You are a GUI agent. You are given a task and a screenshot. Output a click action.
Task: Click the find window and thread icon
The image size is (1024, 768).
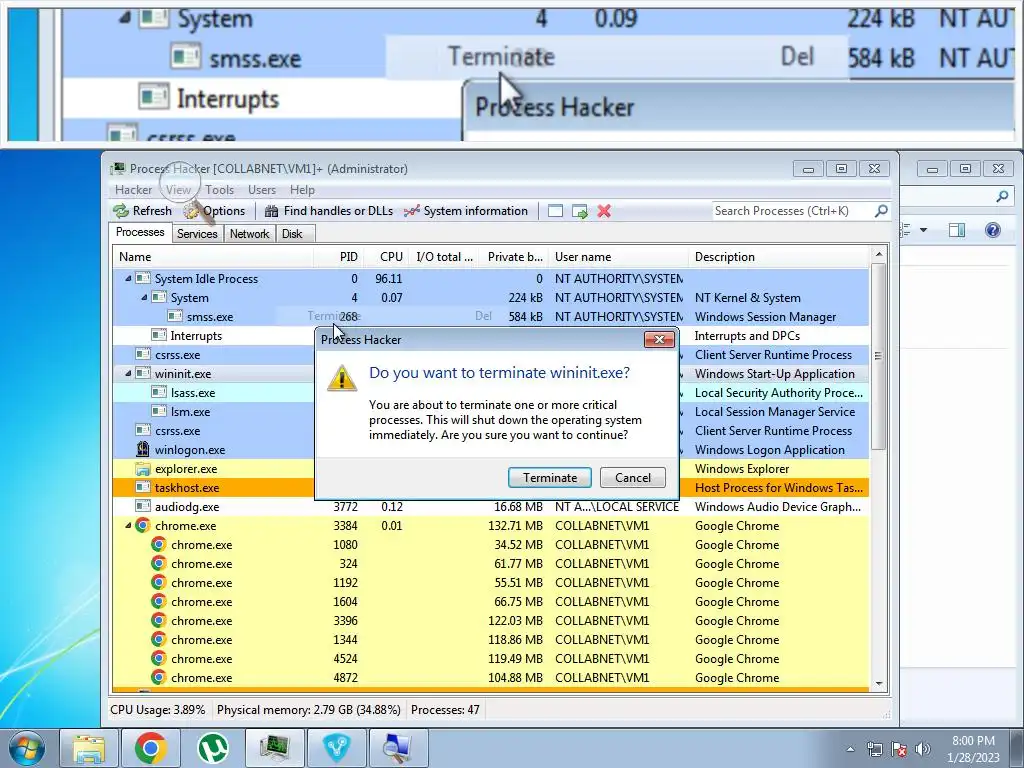point(579,211)
